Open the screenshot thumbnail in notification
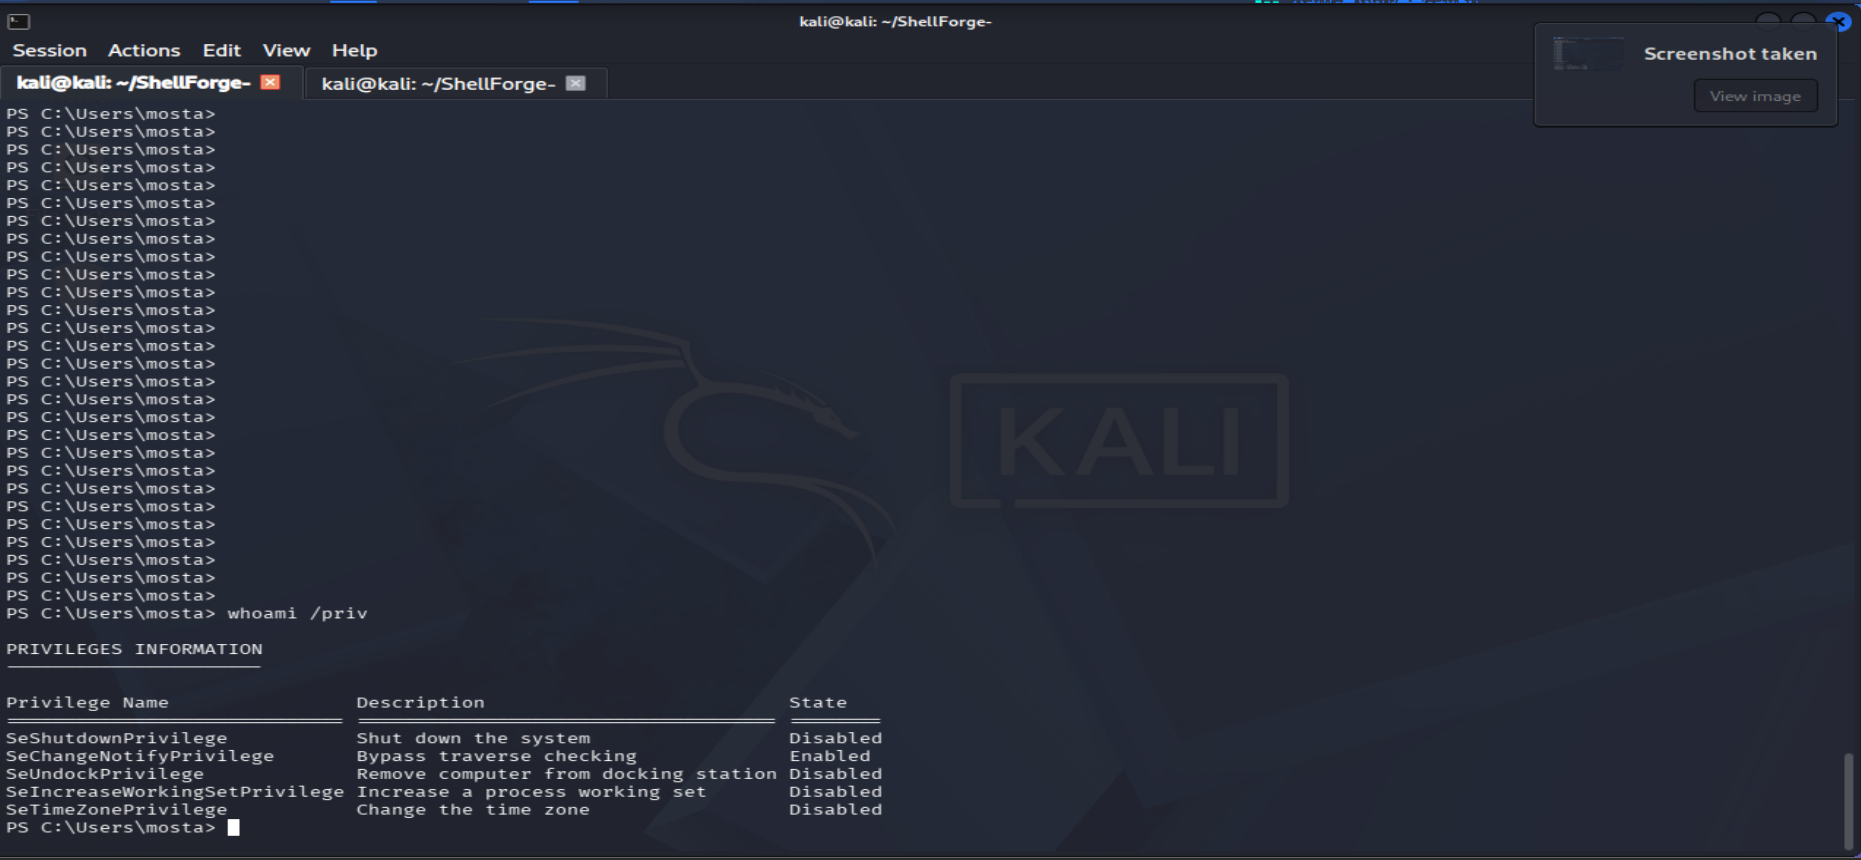The image size is (1861, 860). (1588, 54)
